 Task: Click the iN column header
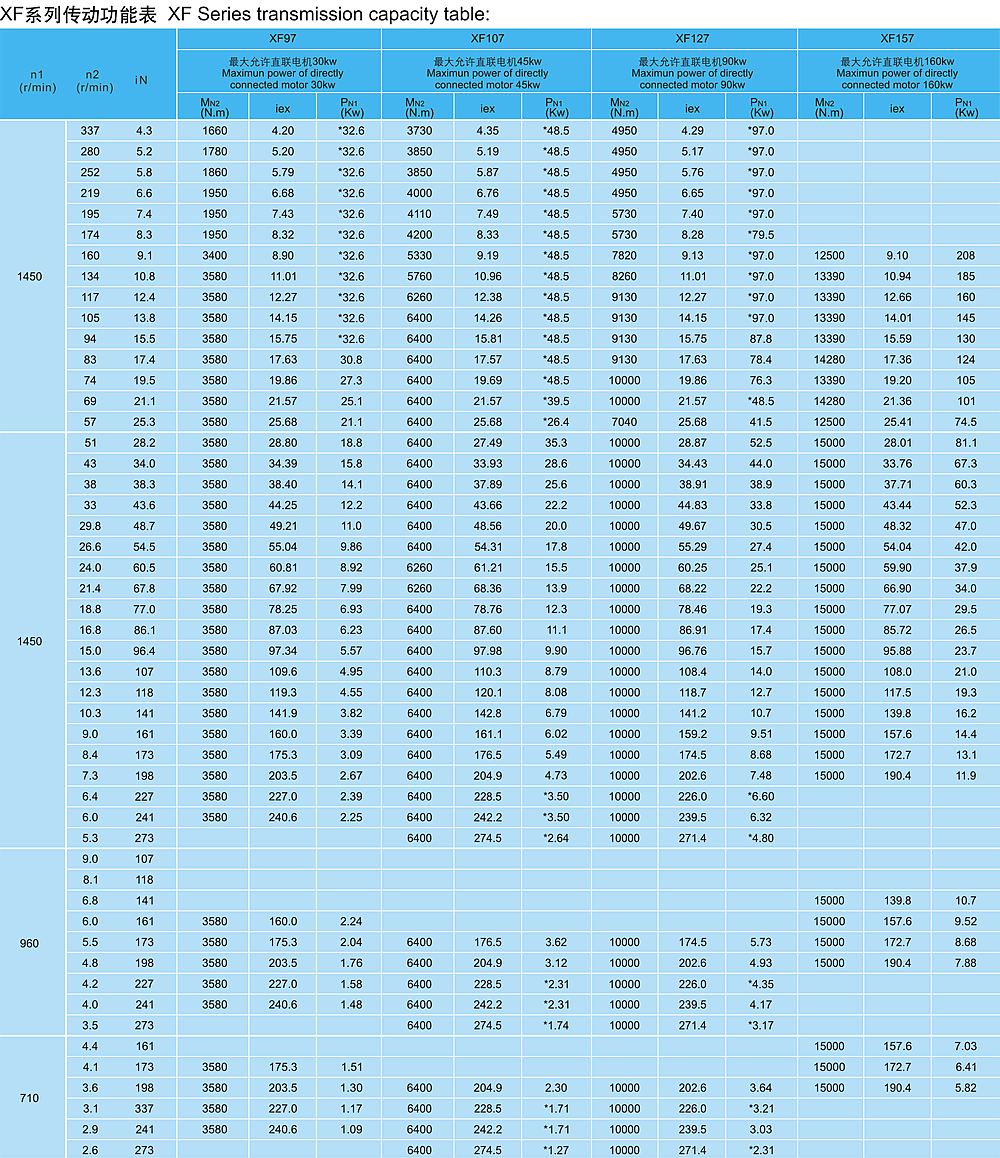point(141,80)
